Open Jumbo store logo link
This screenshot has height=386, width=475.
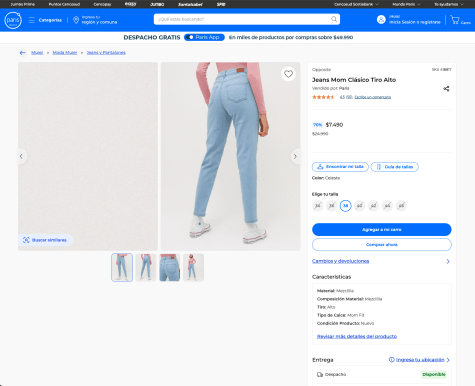tap(157, 4)
